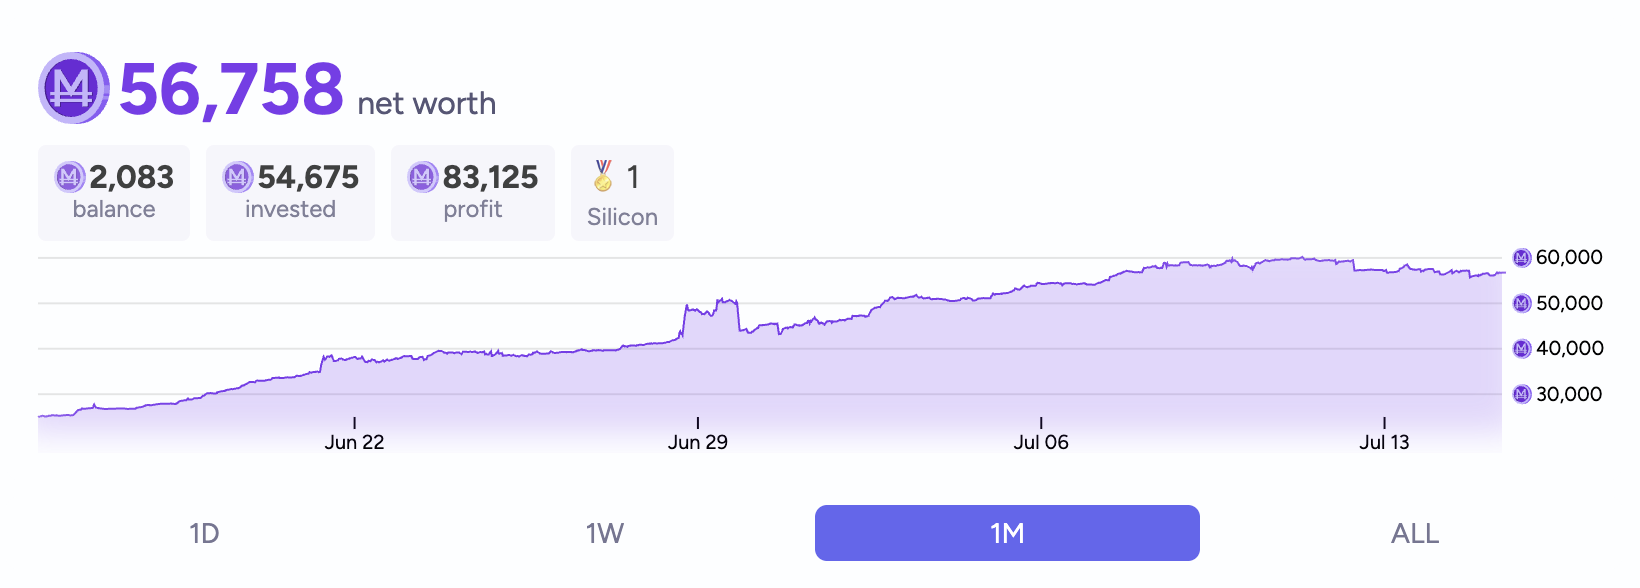The image size is (1640, 588).
Task: Click mana icon next to 50,000 axis label
Action: (1522, 303)
